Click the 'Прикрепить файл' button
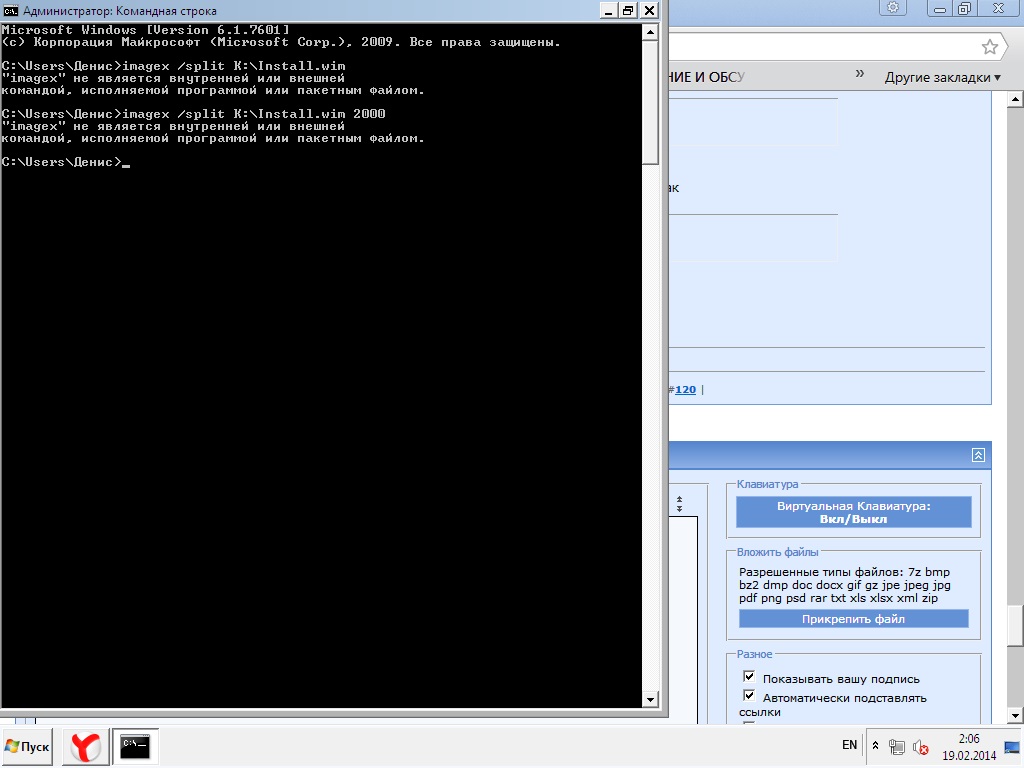 click(x=853, y=619)
